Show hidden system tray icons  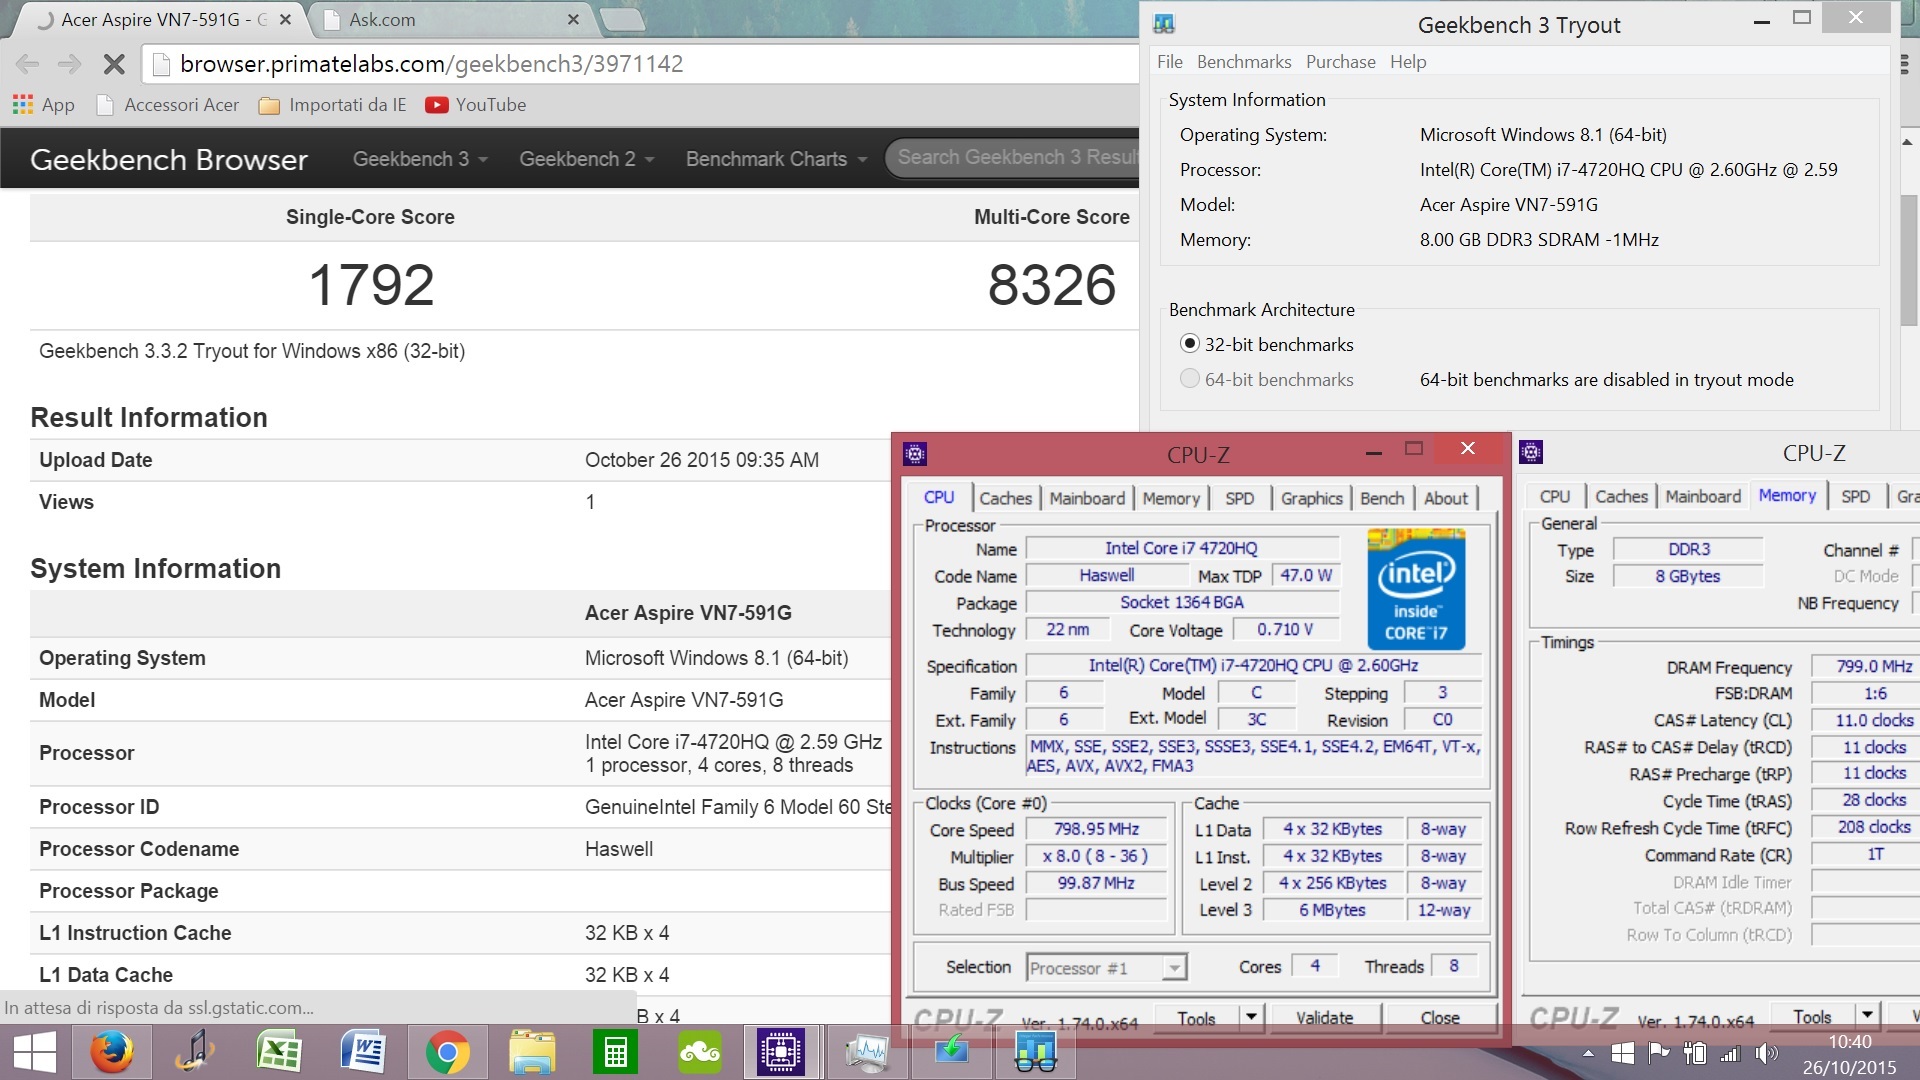(1588, 1053)
